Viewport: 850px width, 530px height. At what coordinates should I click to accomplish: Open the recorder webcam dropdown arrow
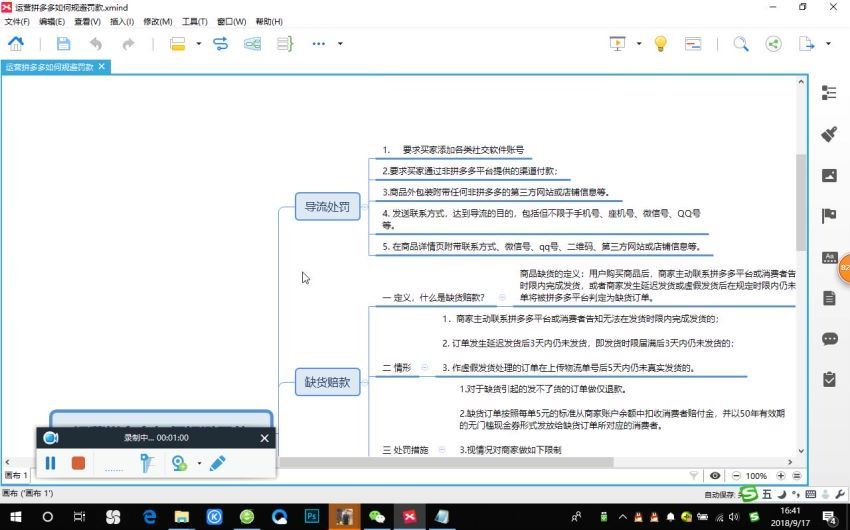point(199,463)
